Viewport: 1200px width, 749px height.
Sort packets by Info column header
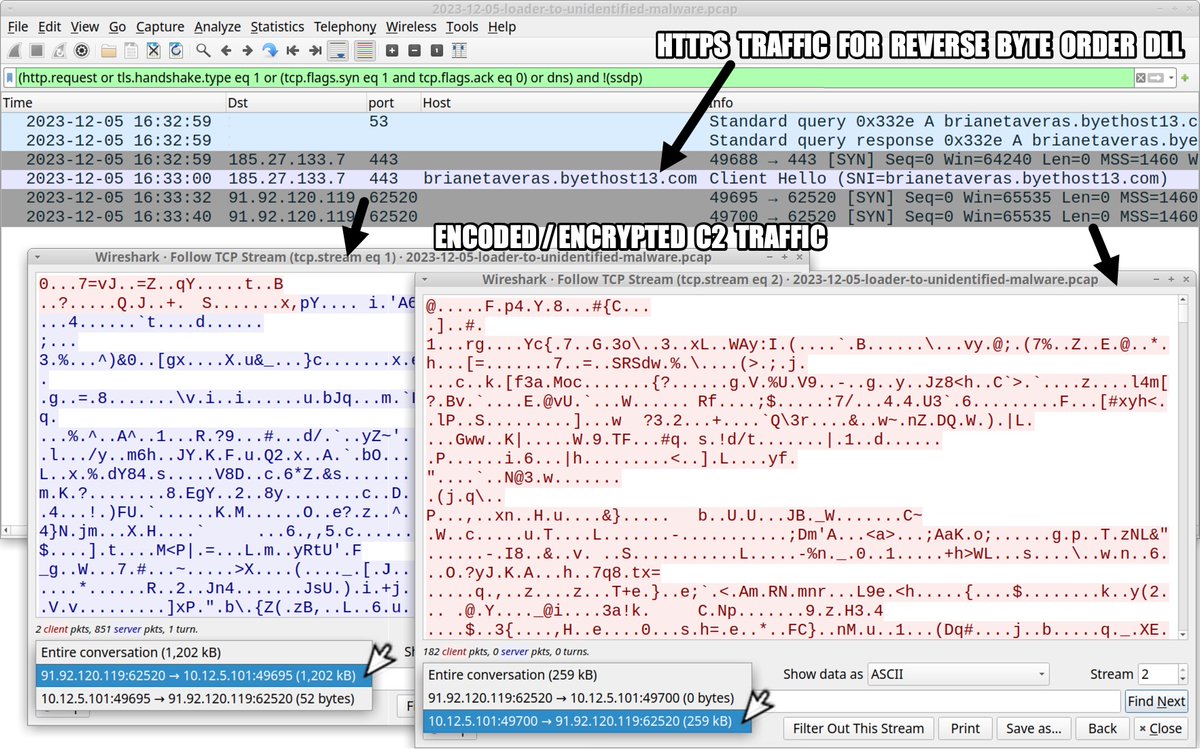pos(952,102)
